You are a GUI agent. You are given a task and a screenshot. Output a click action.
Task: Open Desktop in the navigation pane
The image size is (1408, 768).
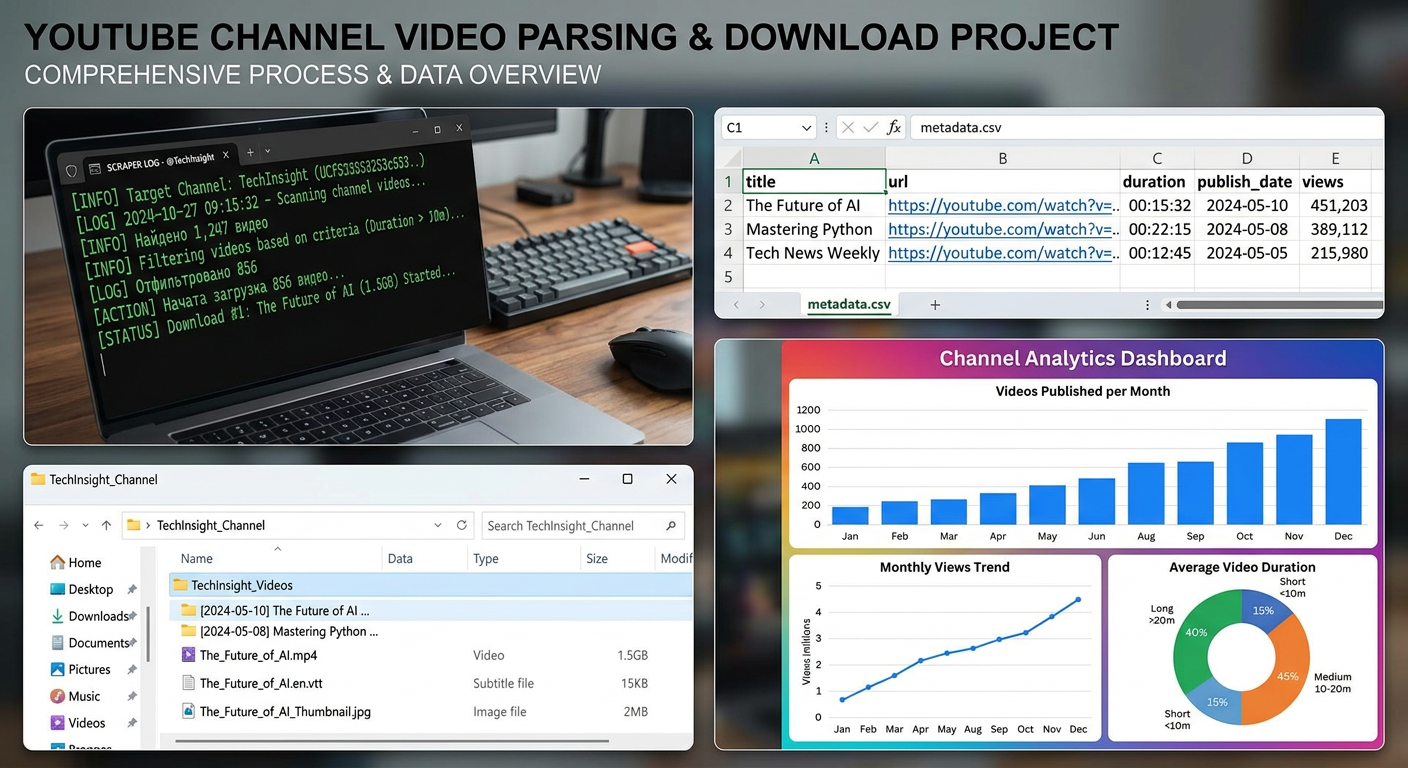(82, 589)
